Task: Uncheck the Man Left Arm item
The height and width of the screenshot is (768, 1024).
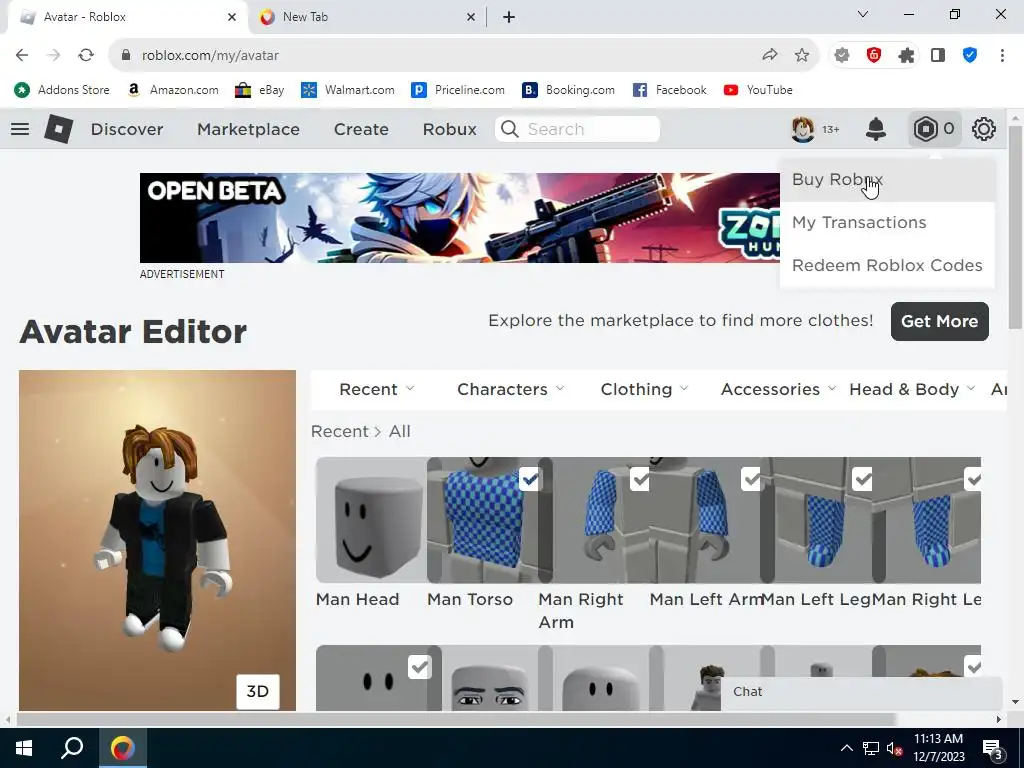Action: coord(752,479)
